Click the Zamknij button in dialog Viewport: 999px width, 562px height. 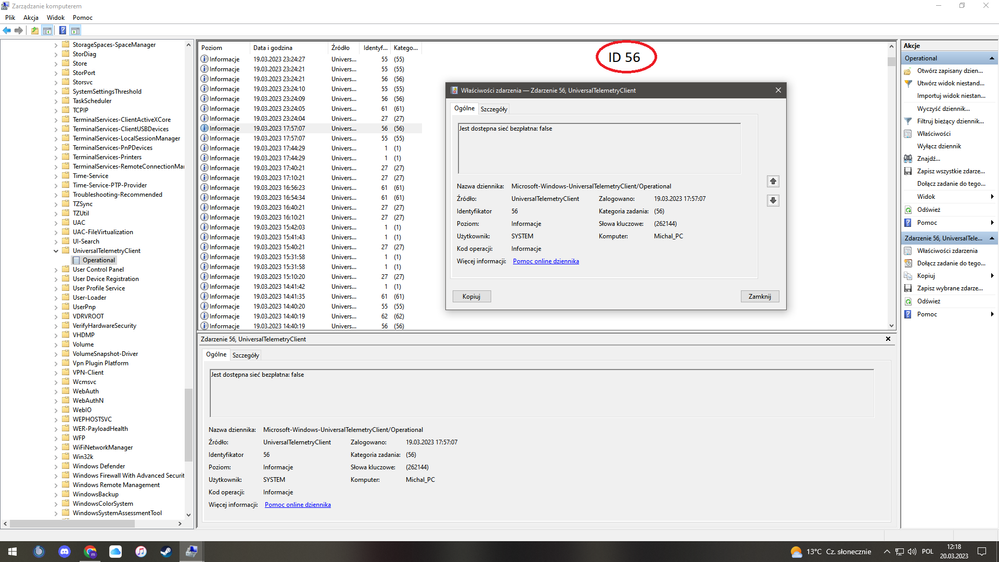coord(759,297)
